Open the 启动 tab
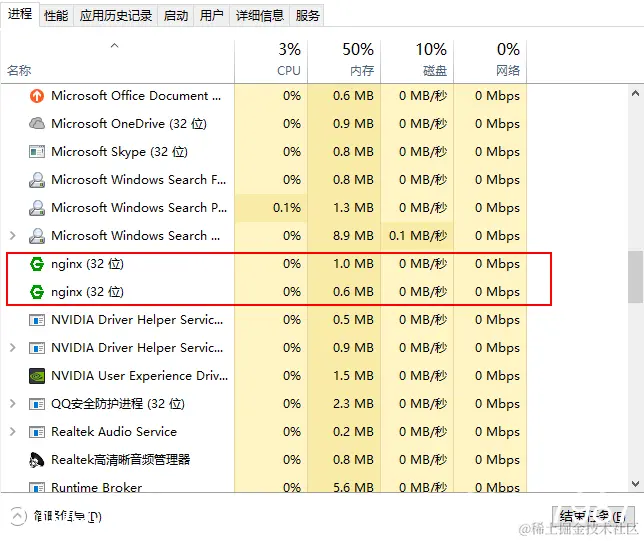 (x=176, y=16)
